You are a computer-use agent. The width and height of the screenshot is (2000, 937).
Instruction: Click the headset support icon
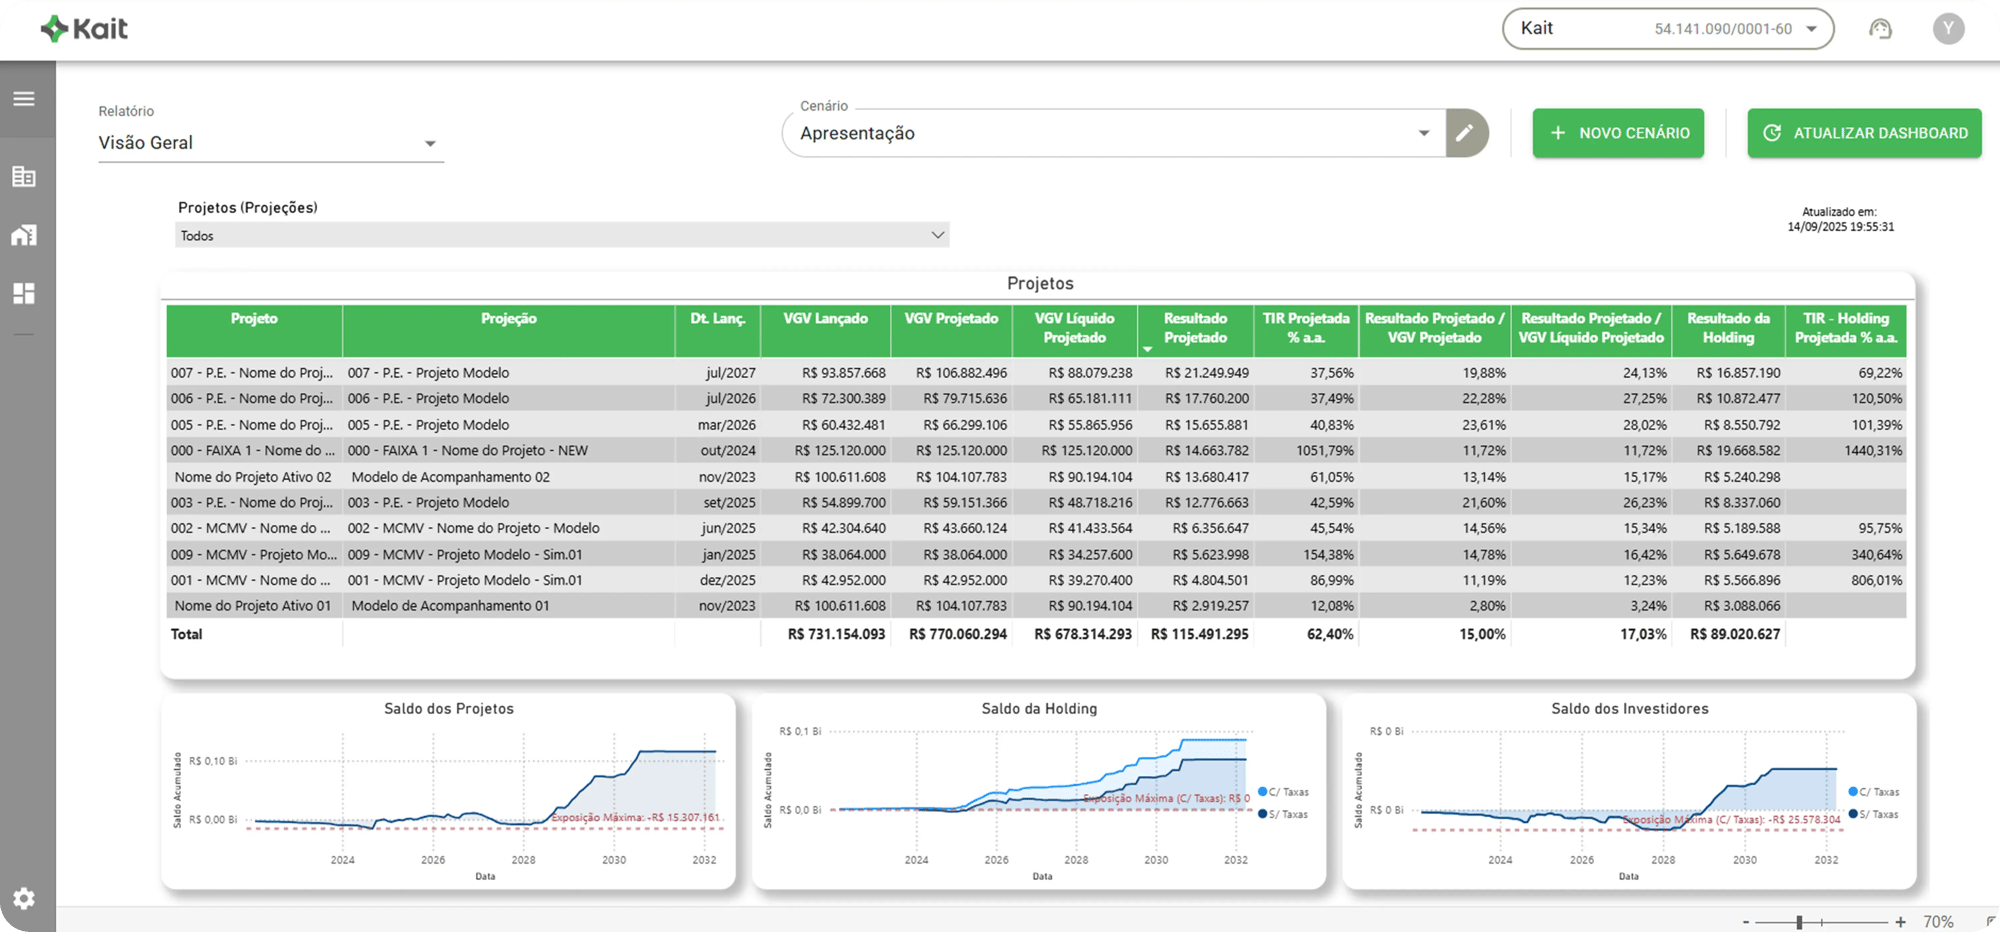coord(1880,29)
